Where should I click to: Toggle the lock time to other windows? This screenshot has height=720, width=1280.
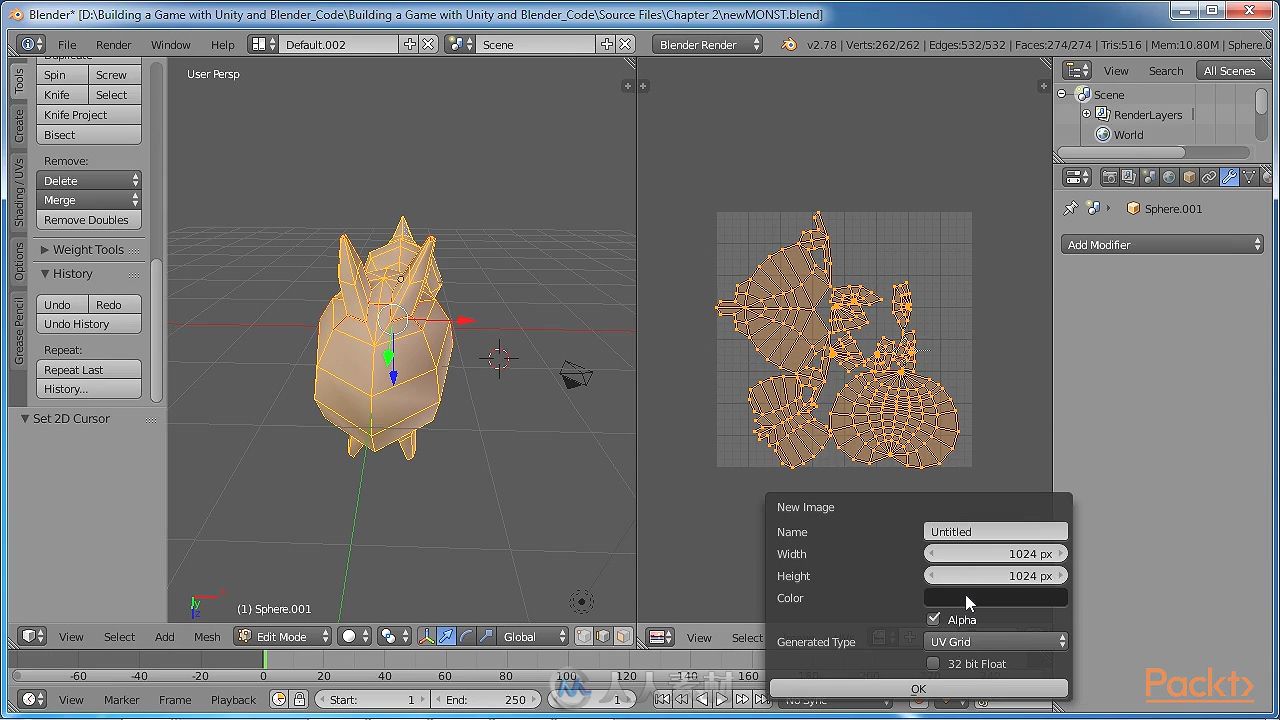(299, 699)
